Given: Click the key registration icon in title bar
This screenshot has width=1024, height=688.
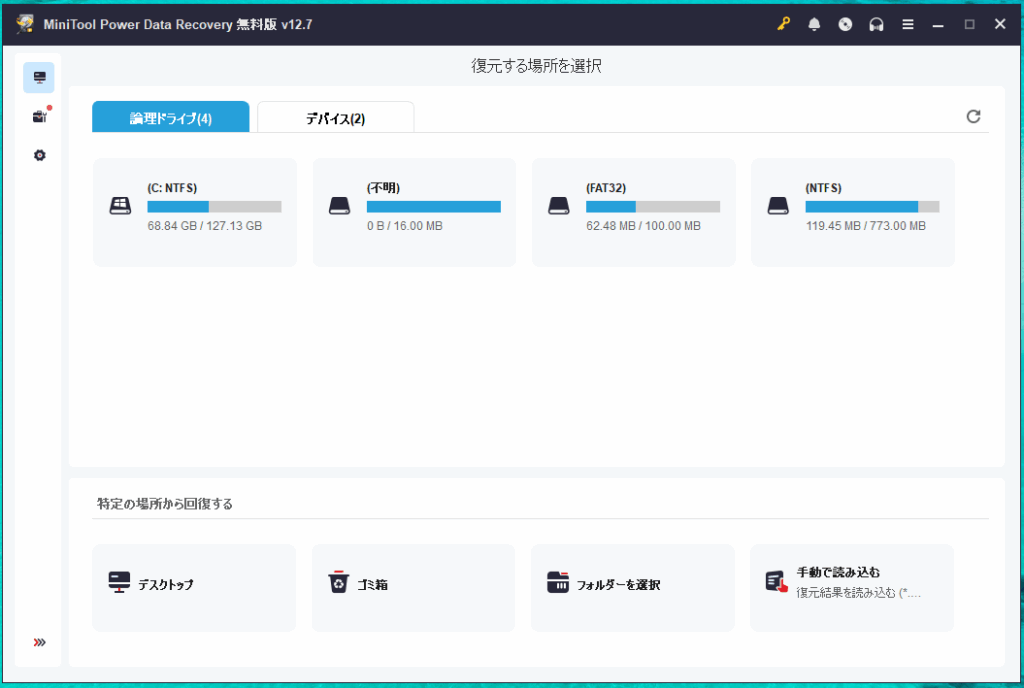Looking at the screenshot, I should tap(783, 24).
